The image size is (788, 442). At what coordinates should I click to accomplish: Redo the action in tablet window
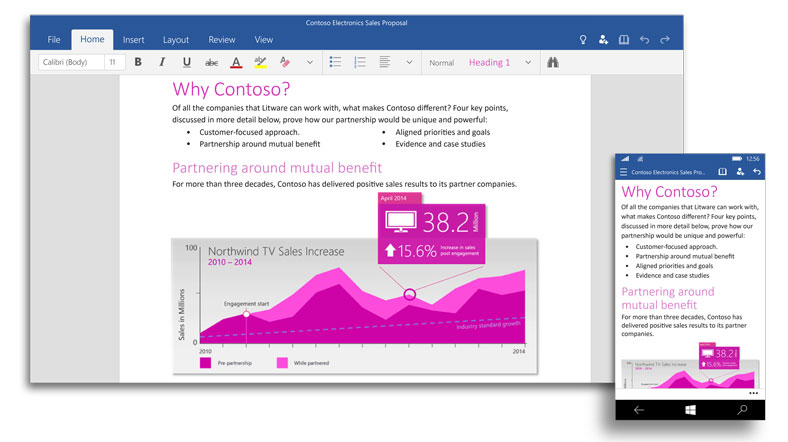click(x=665, y=40)
